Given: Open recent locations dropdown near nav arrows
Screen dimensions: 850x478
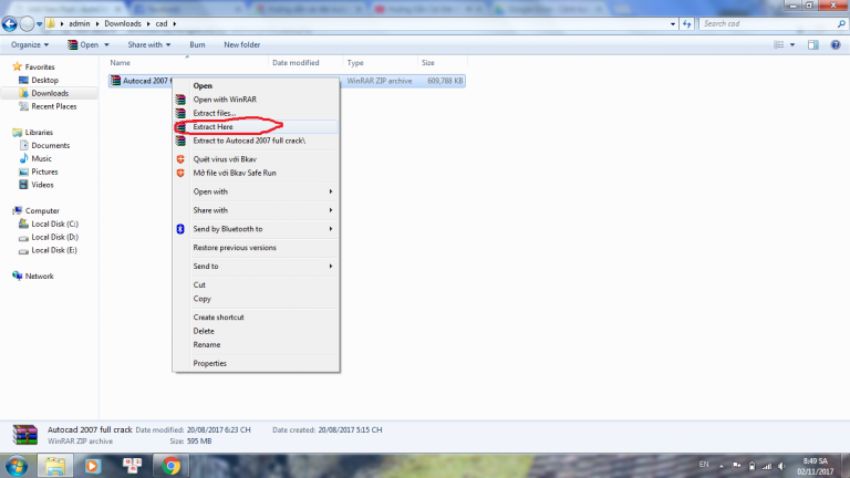Looking at the screenshot, I should tap(40, 24).
